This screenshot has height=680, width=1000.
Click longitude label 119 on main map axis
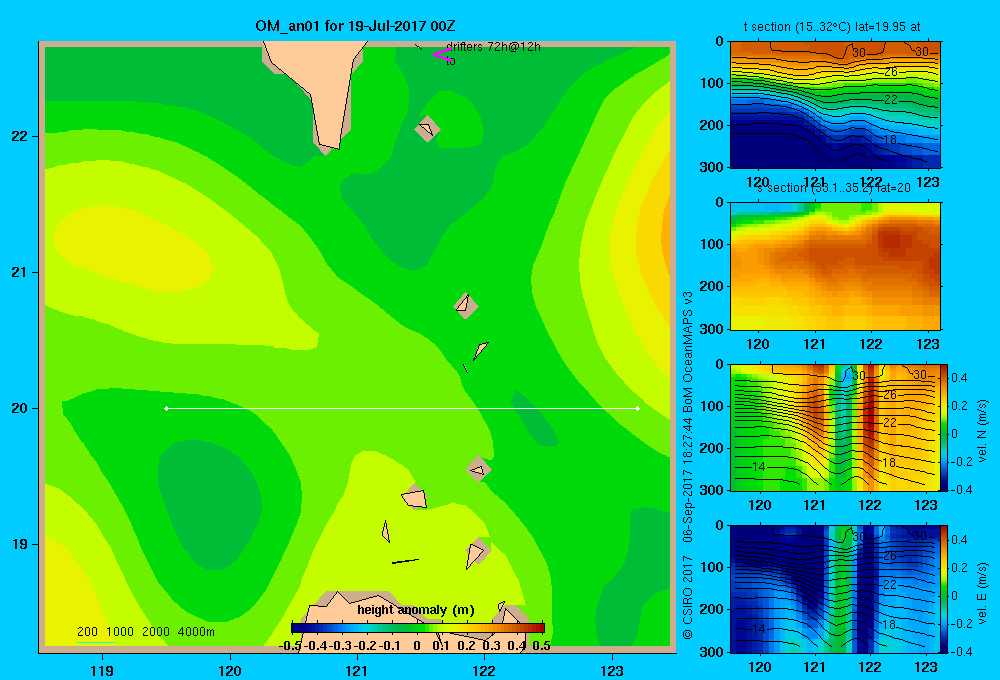[x=102, y=670]
